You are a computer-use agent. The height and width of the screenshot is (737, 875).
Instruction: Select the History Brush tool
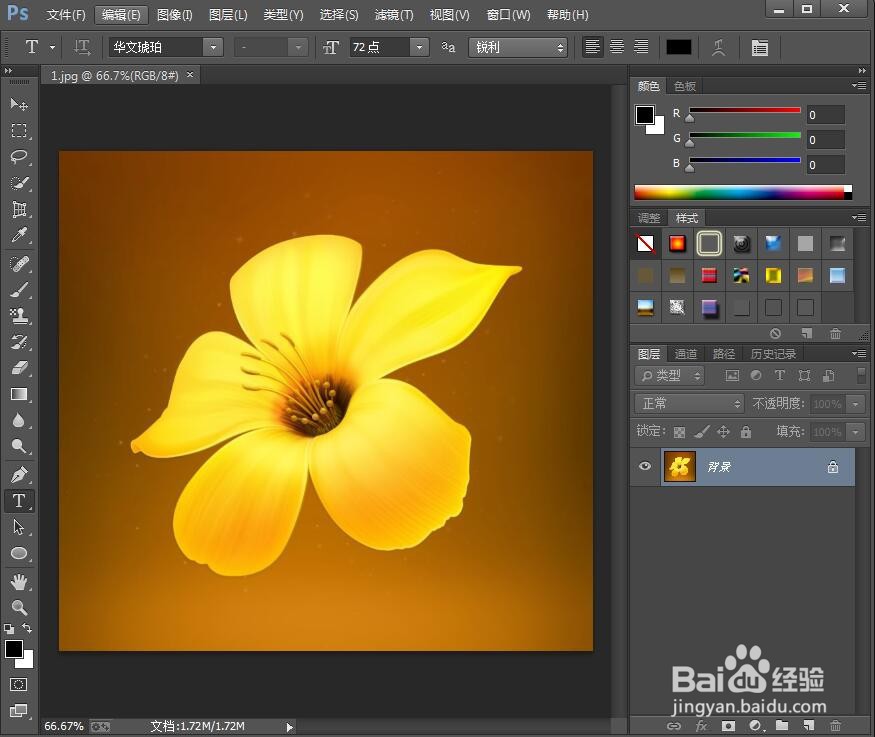click(19, 342)
